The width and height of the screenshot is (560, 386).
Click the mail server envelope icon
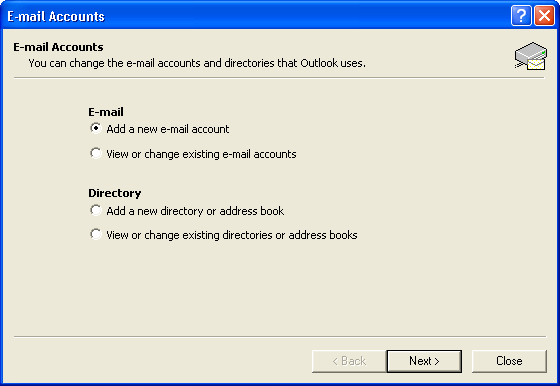531,56
